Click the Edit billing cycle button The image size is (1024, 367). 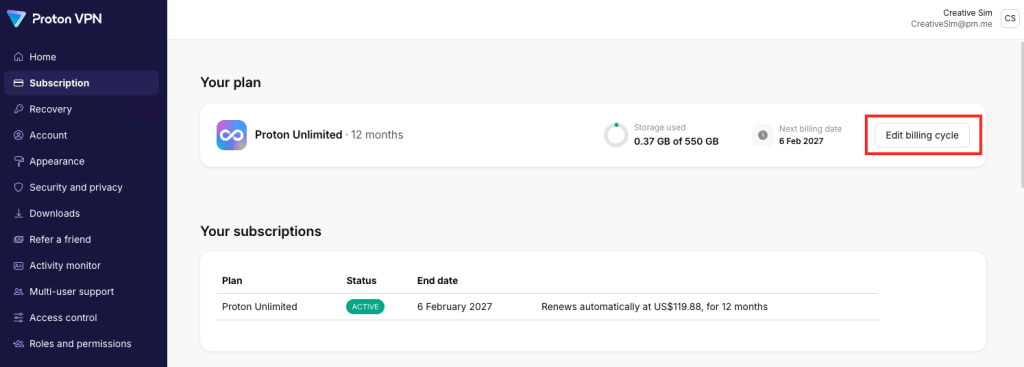coord(922,135)
